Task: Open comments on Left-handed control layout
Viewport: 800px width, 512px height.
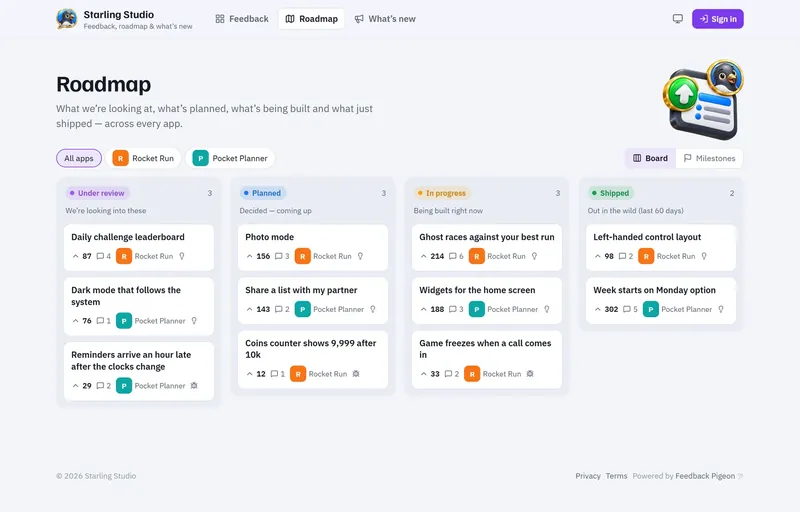Action: point(626,256)
